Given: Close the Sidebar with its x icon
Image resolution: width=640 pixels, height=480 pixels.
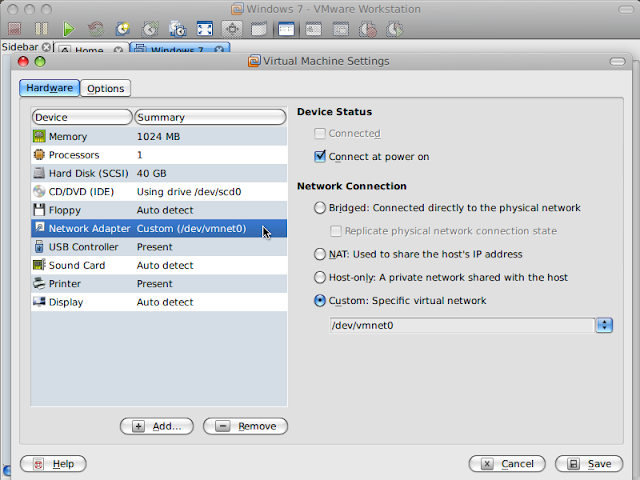Looking at the screenshot, I should point(47,47).
